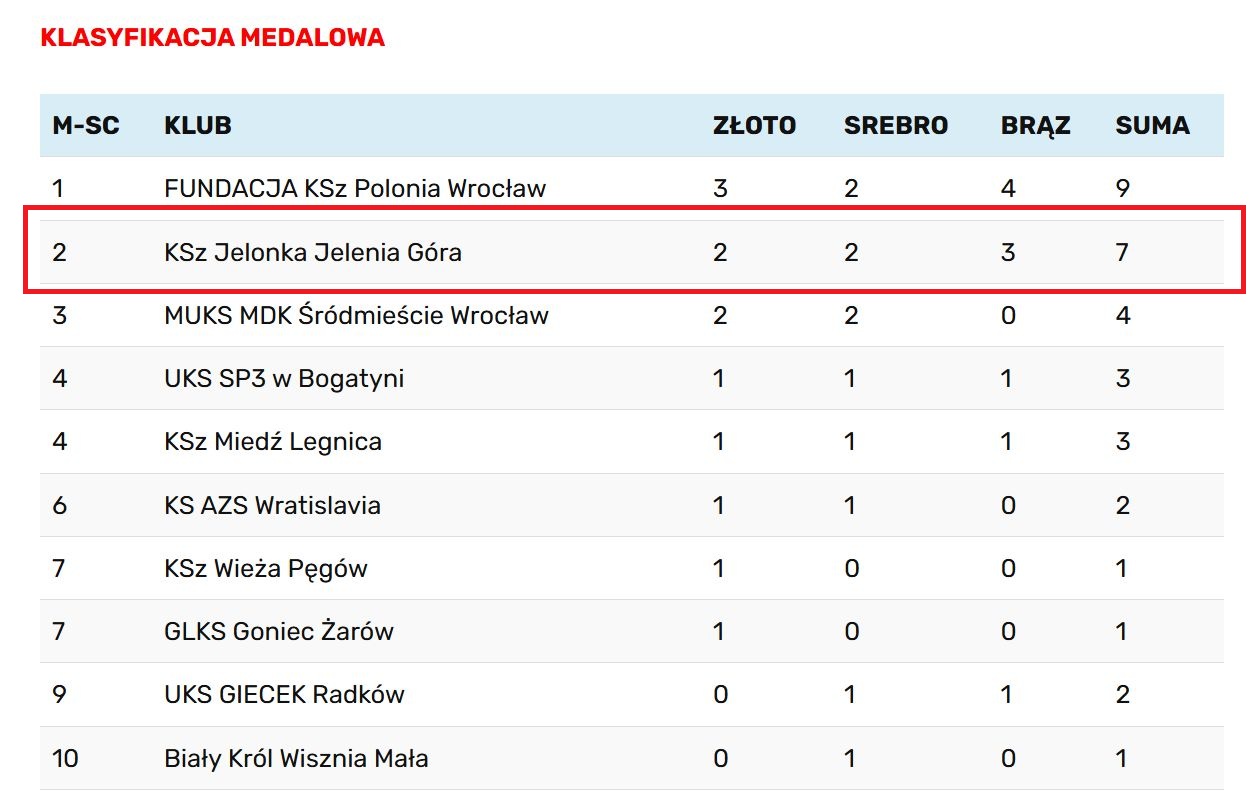Click Biały Król Wisznia Mała club name
This screenshot has width=1250, height=803.
point(296,759)
